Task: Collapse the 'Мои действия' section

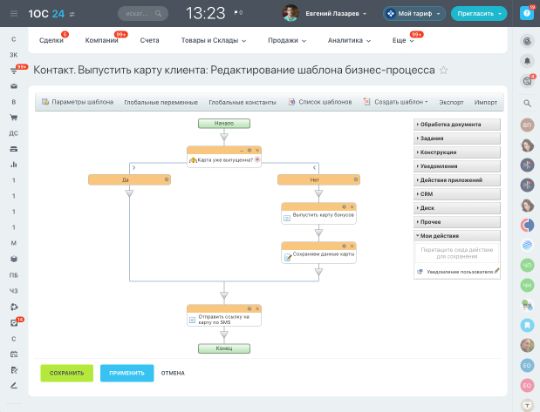Action: click(457, 236)
